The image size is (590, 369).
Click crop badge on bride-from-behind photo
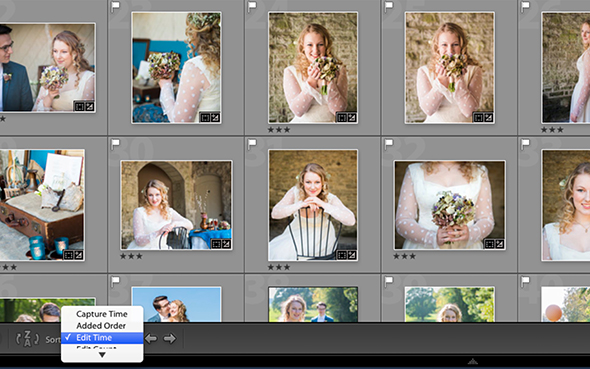tap(205, 118)
